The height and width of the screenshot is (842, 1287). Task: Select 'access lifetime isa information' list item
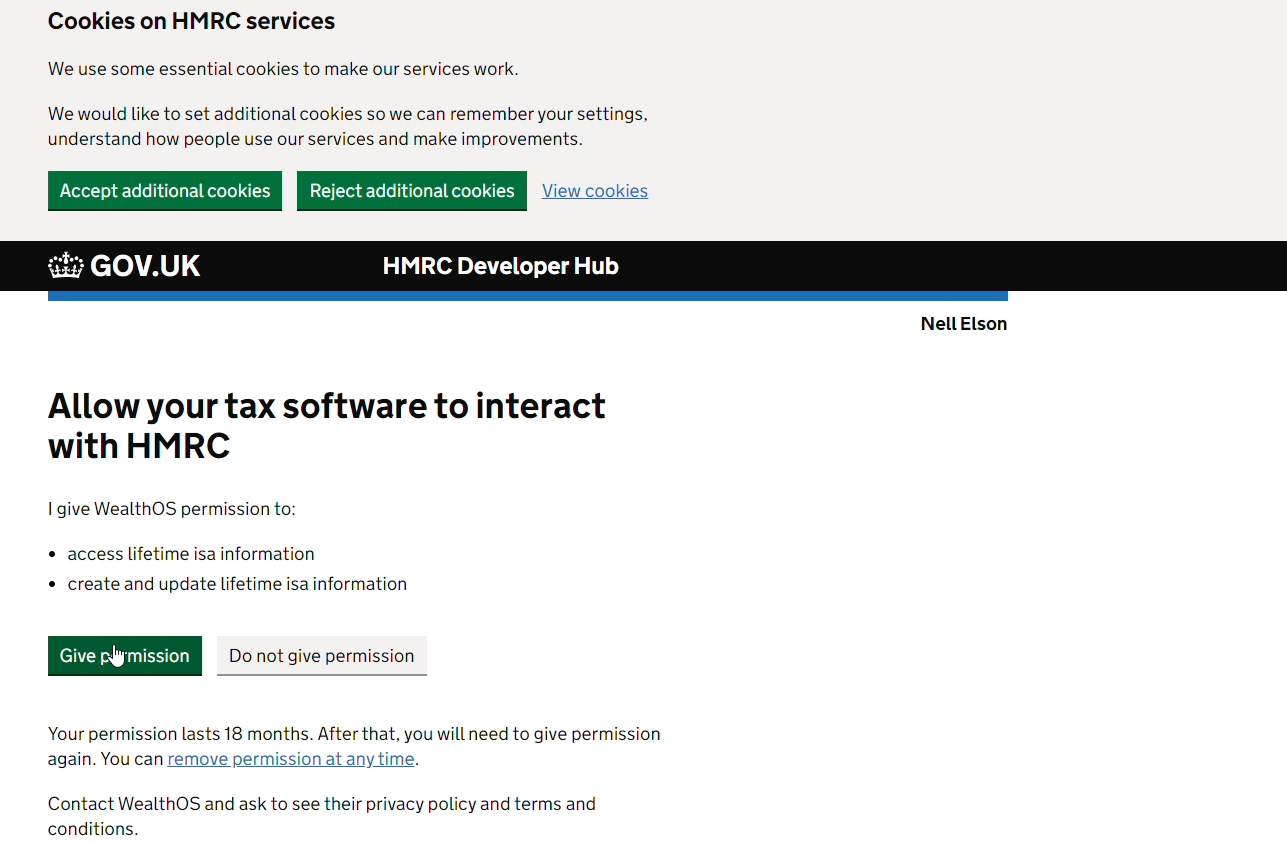coord(191,554)
